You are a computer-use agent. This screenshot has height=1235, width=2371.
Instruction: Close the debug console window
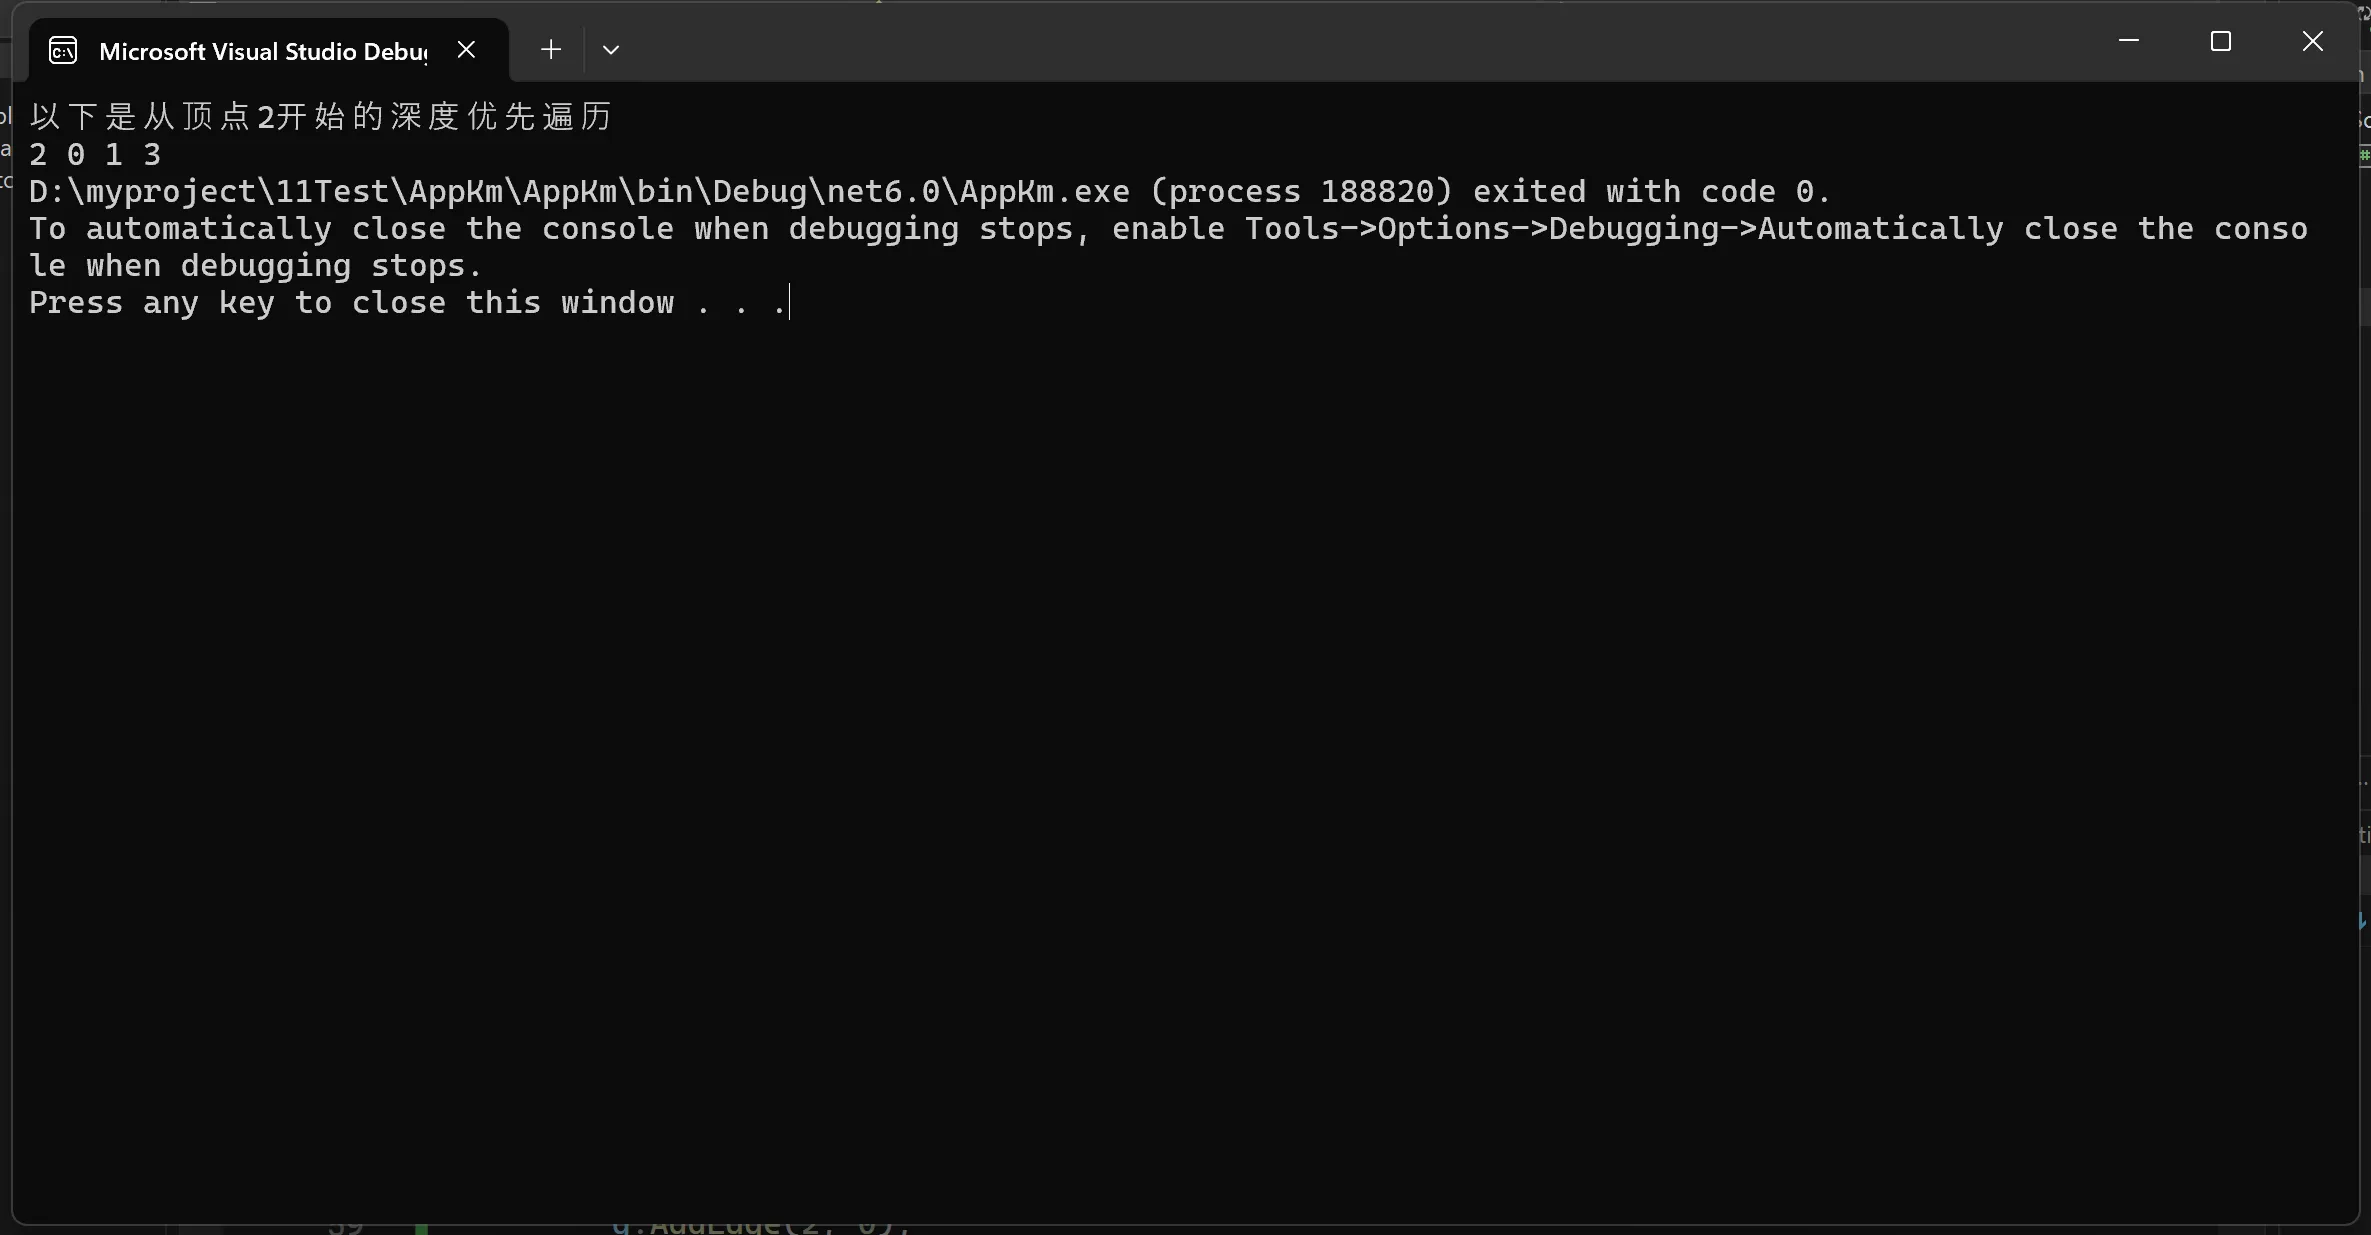tap(2313, 41)
